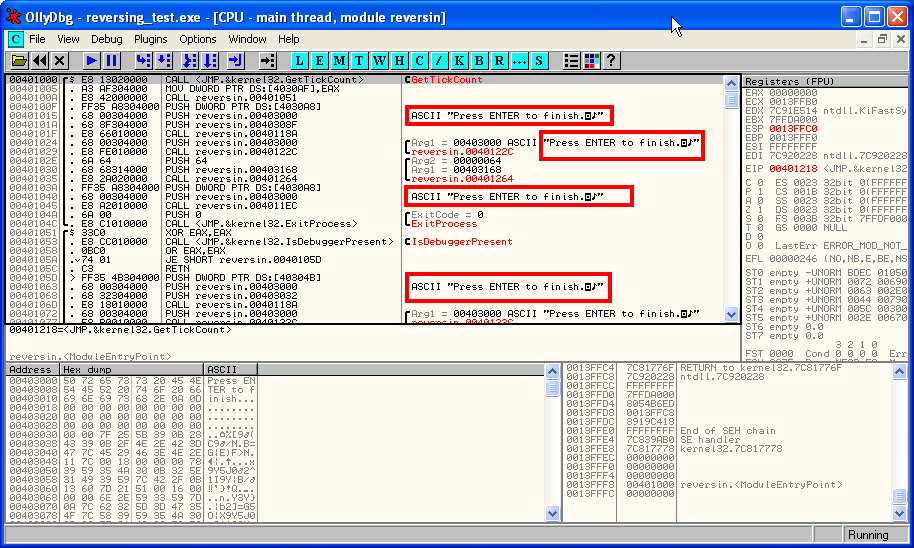Toggle register view via Registers (FPU) header
914x548 pixels.
coord(825,82)
